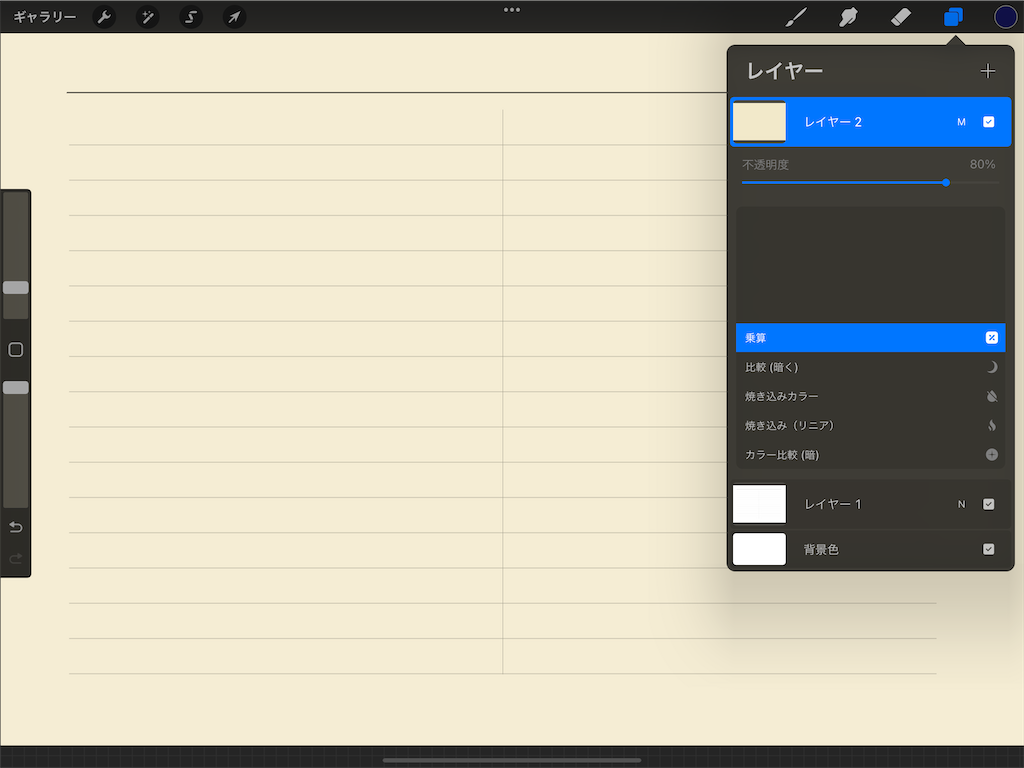This screenshot has width=1024, height=768.
Task: Choose 比較 (暗く) blend mode
Action: click(x=870, y=367)
